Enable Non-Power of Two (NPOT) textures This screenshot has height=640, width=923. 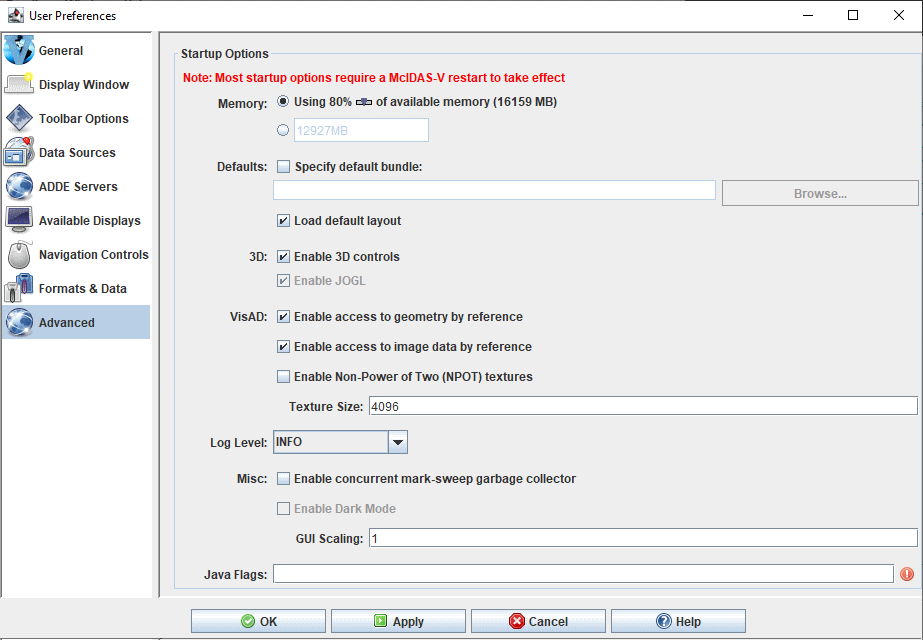click(283, 376)
